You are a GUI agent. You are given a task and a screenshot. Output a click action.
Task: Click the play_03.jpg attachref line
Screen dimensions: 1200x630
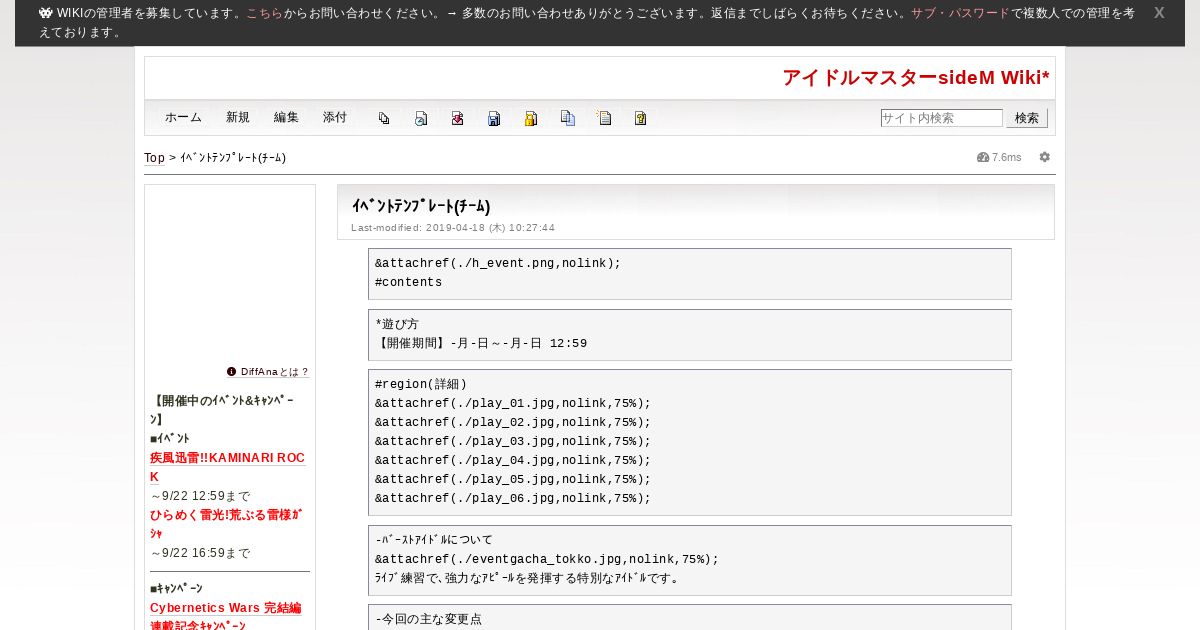(x=513, y=441)
